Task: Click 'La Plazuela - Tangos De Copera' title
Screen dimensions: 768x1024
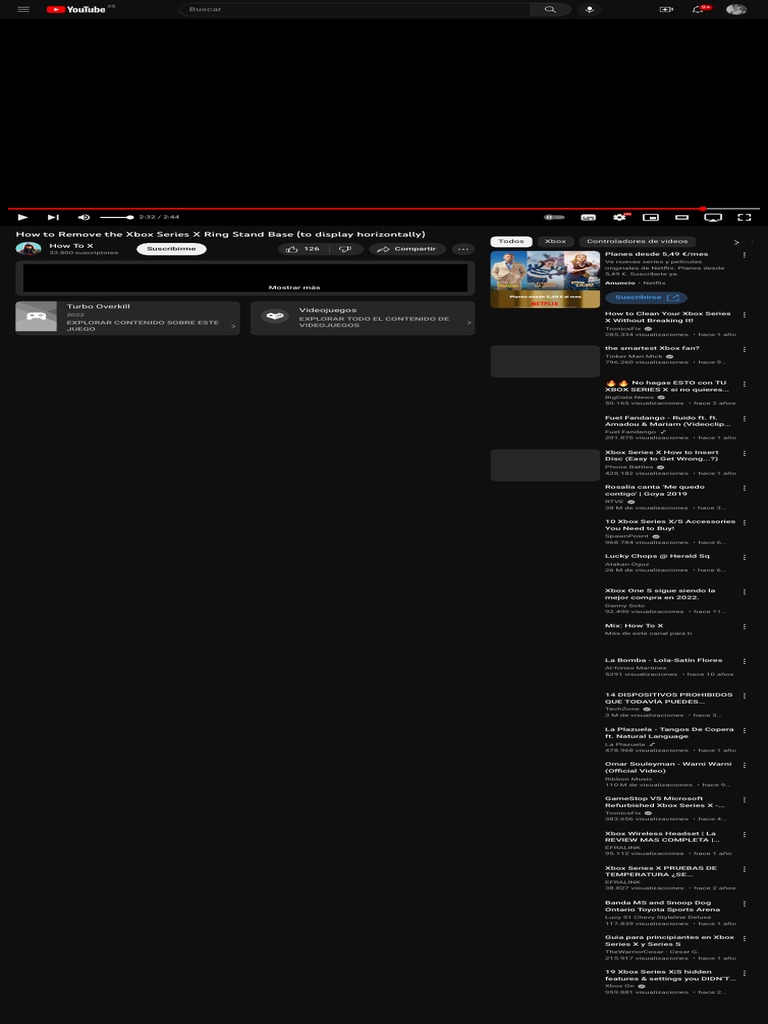Action: [x=669, y=733]
